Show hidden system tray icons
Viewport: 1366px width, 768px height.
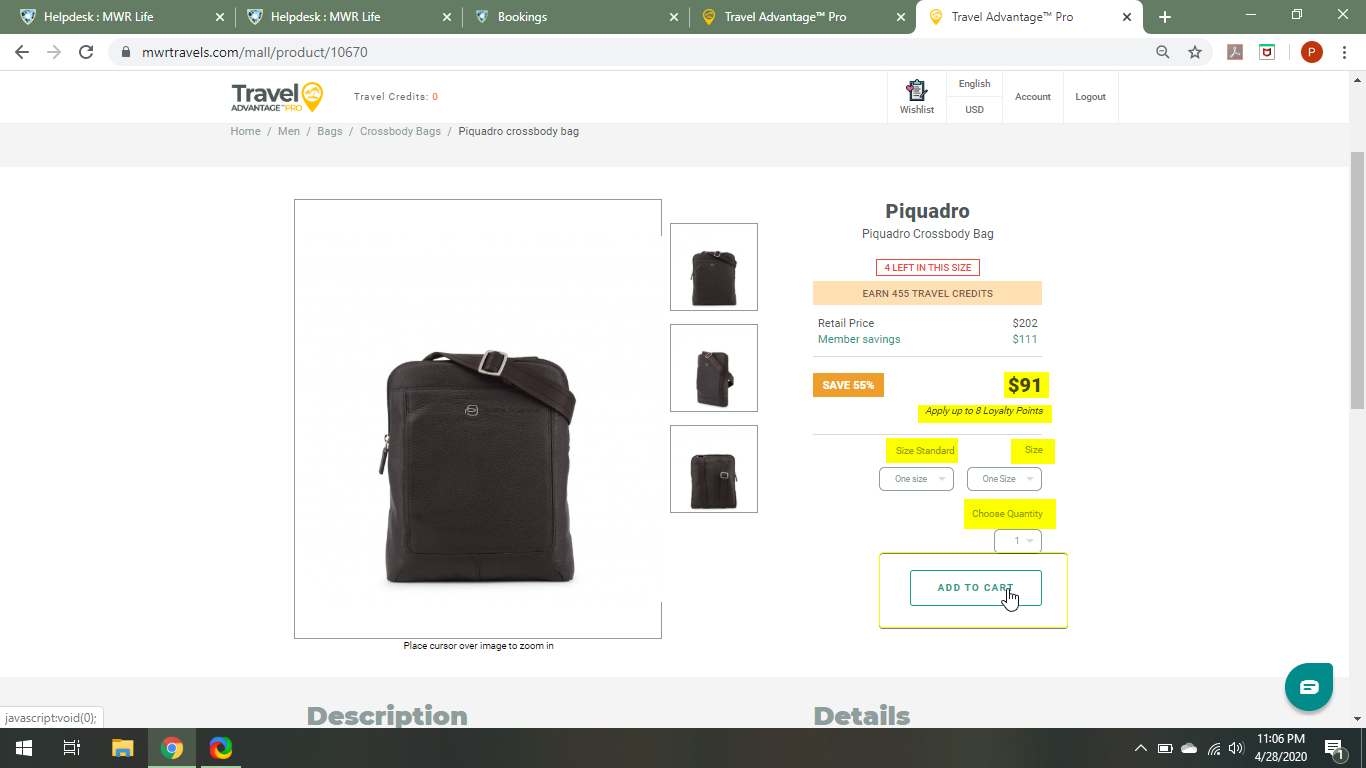point(1140,748)
